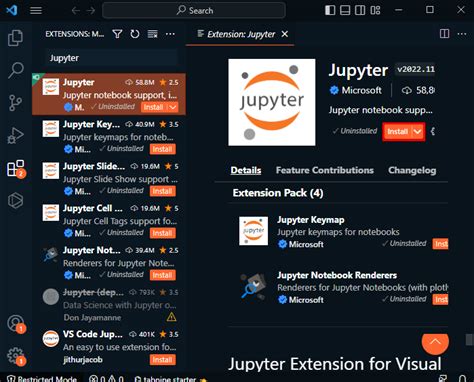Customize layout icon in title bar
This screenshot has height=382, width=474.
[375, 10]
